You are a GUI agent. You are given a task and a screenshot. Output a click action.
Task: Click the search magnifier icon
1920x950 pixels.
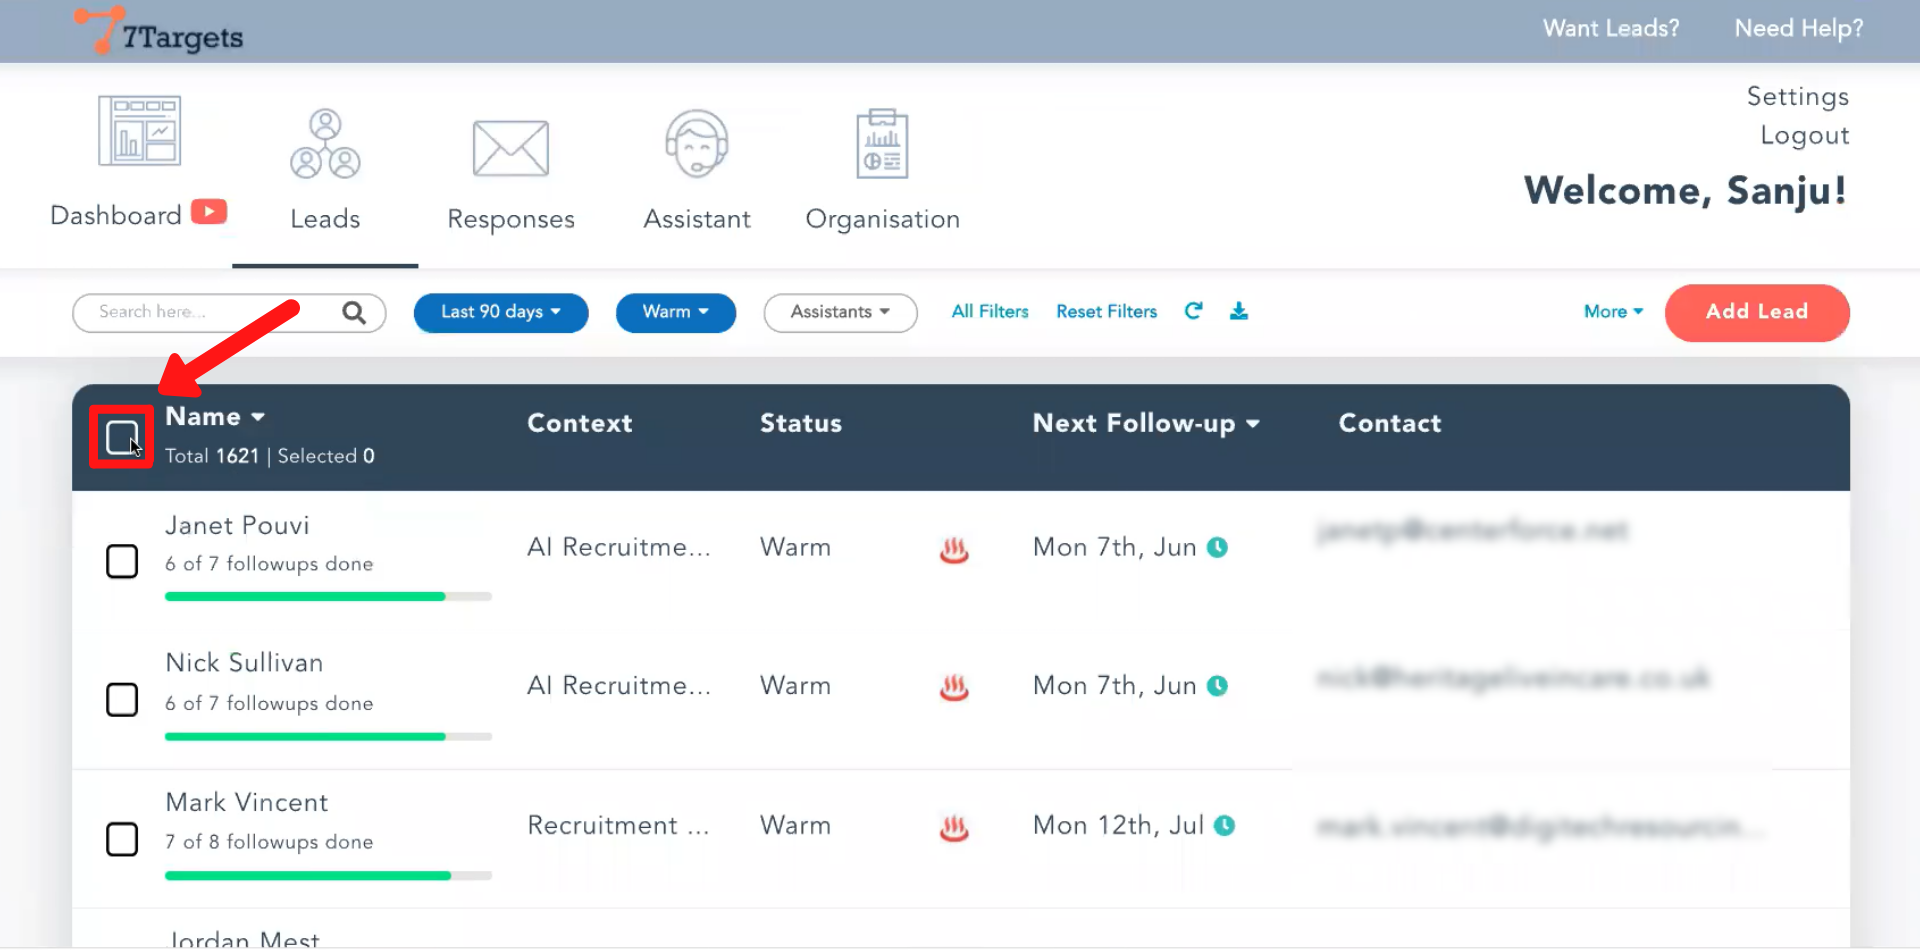(x=354, y=313)
